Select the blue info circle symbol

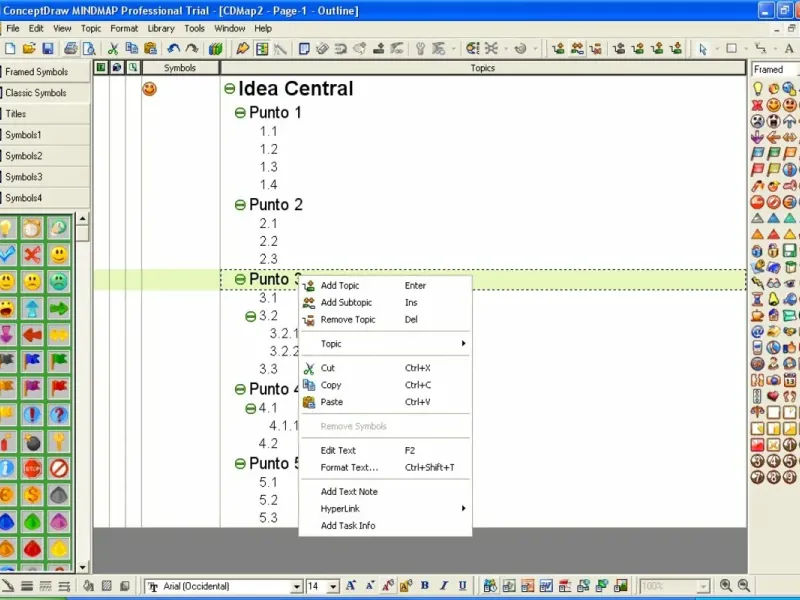click(x=6, y=468)
